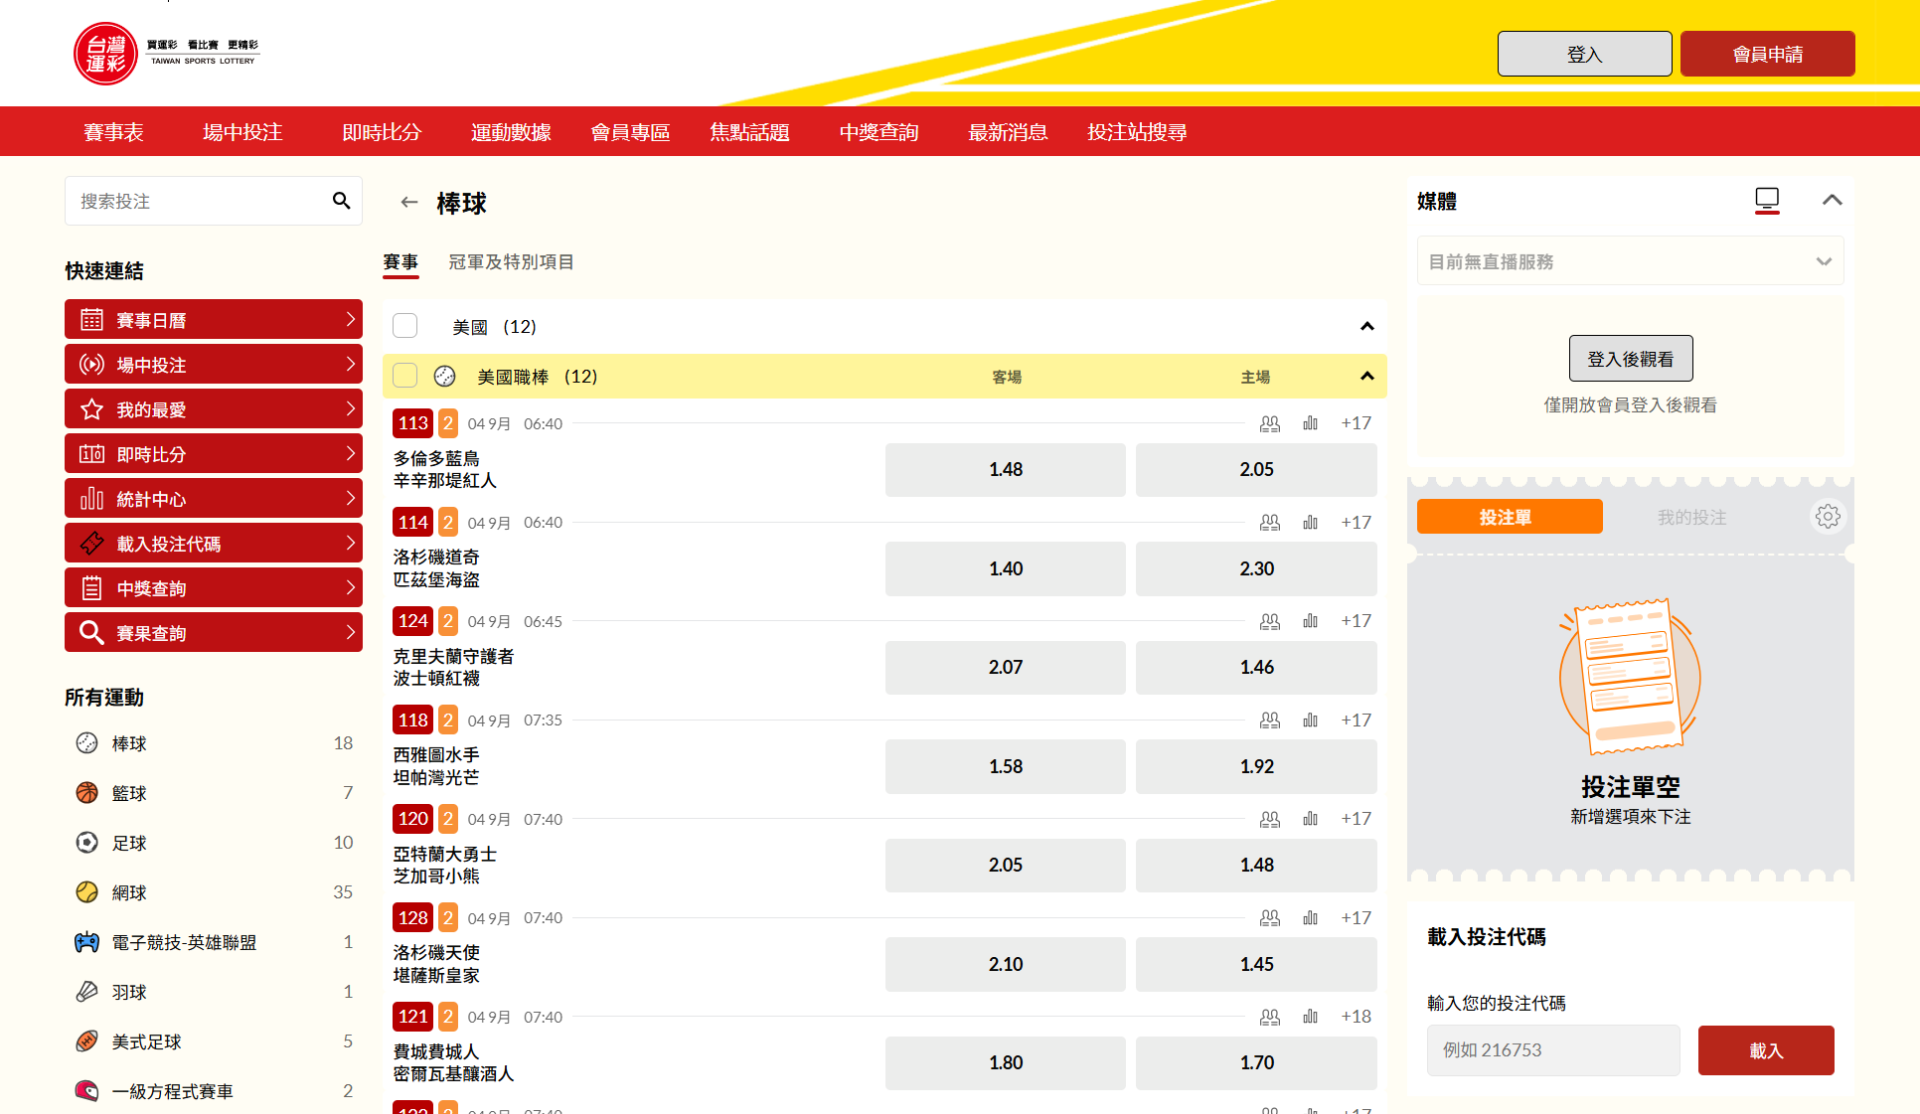1920x1114 pixels.
Task: Click the search magnifier icon
Action: pos(341,201)
